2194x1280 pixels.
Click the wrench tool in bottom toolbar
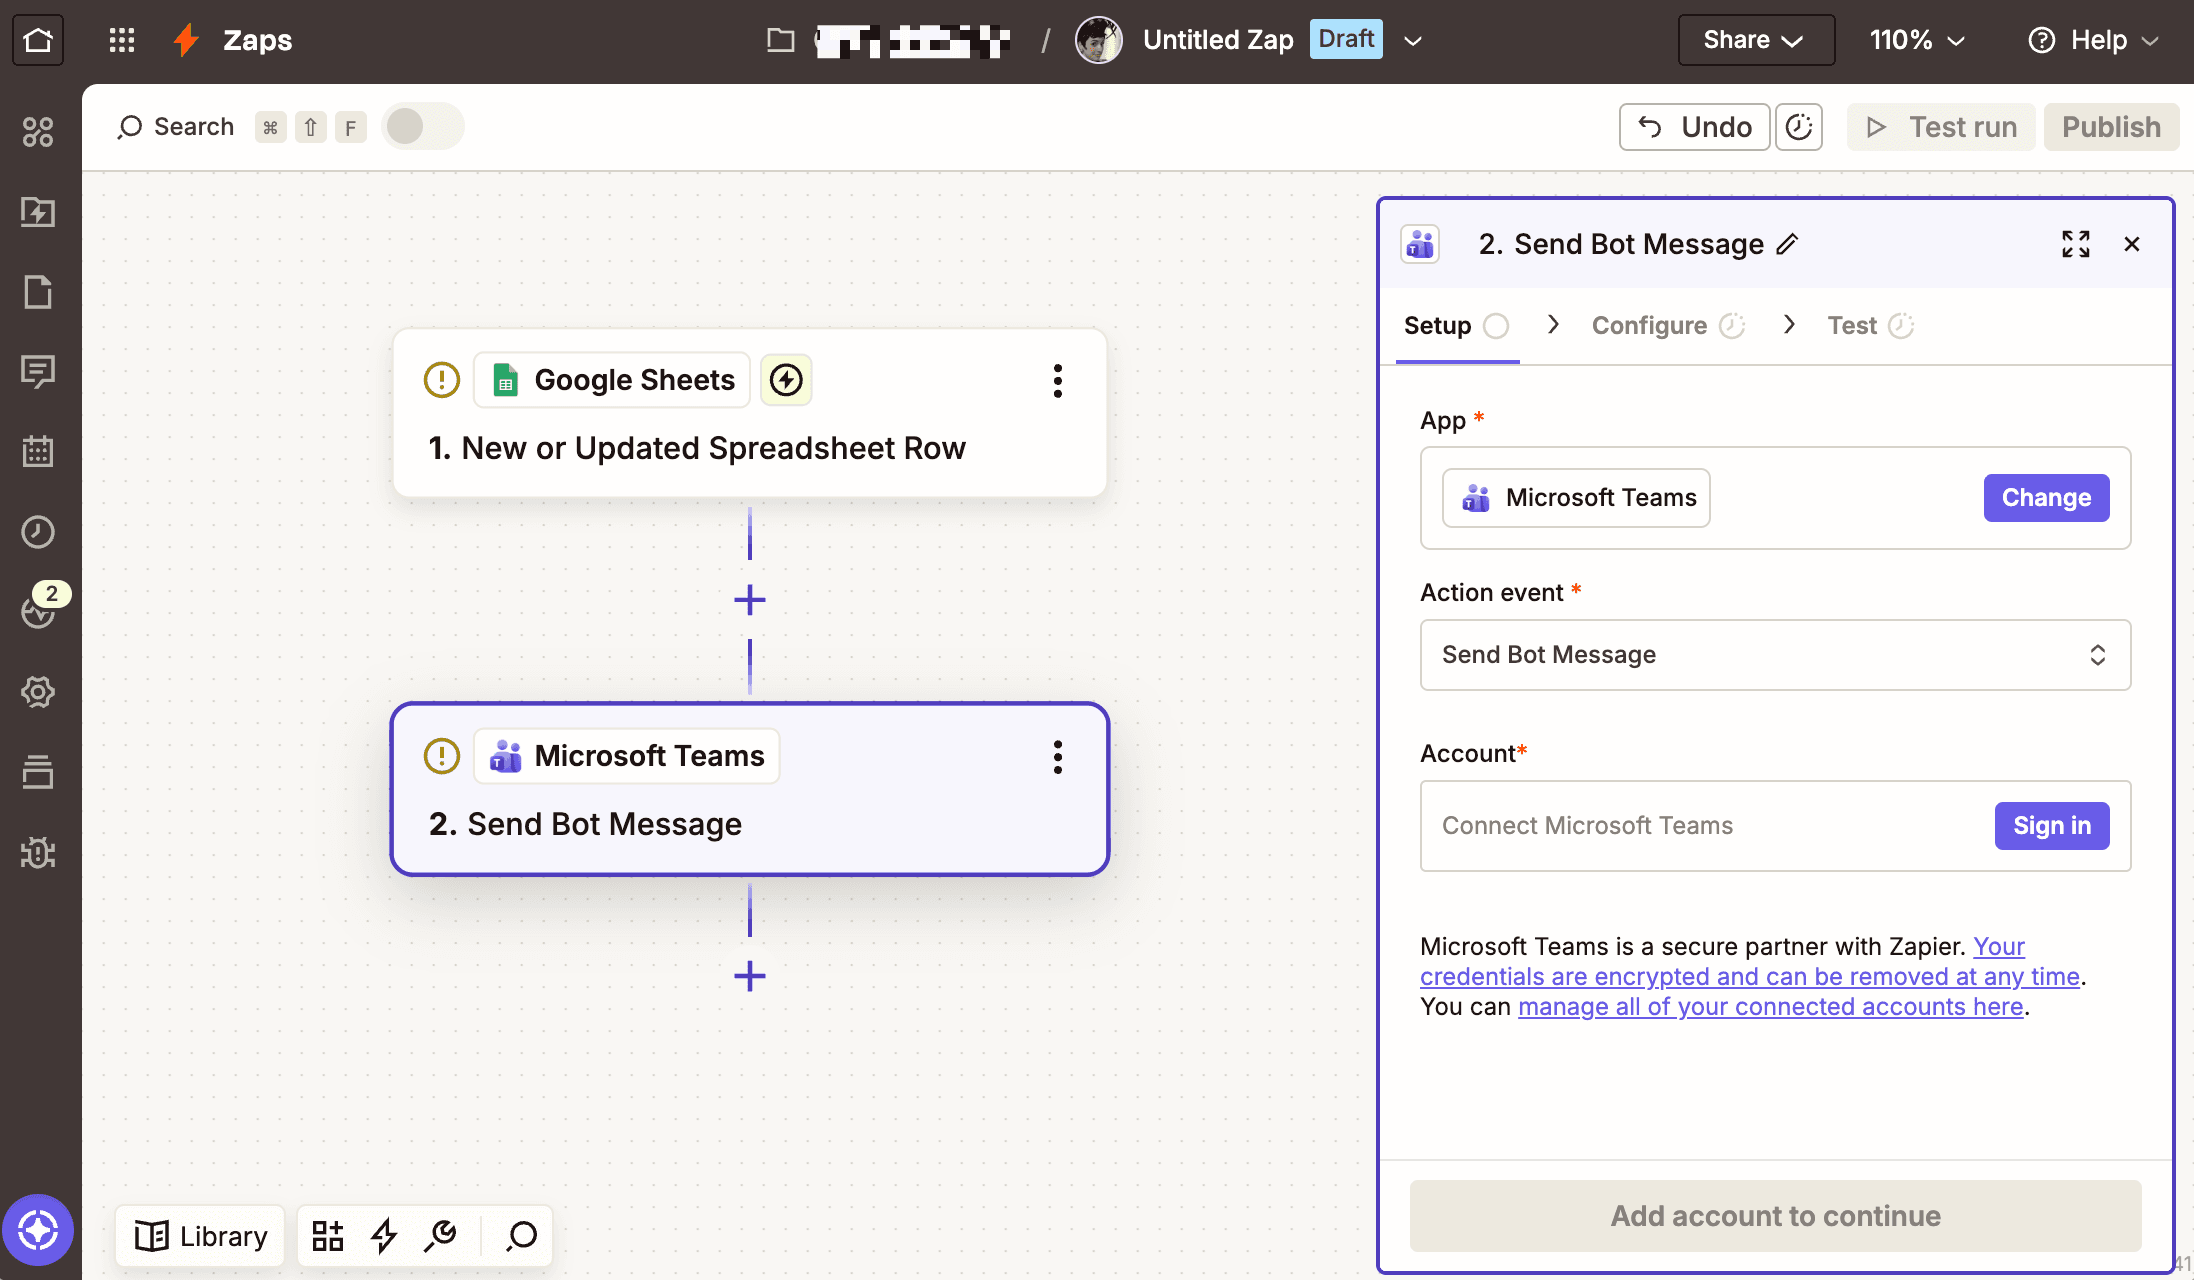click(x=440, y=1236)
